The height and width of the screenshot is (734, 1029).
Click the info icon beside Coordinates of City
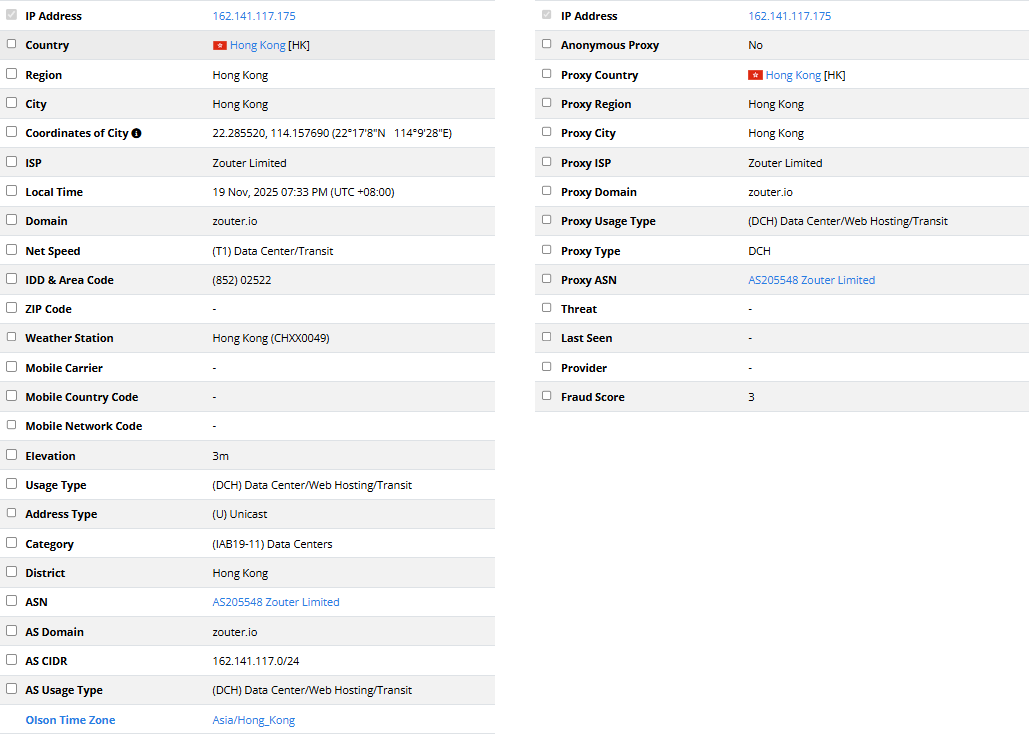pos(136,133)
